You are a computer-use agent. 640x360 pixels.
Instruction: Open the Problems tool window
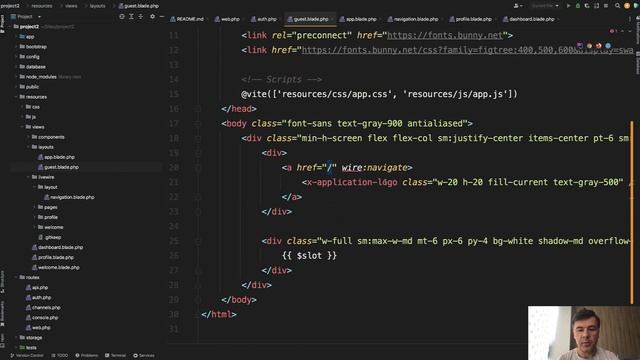point(87,356)
